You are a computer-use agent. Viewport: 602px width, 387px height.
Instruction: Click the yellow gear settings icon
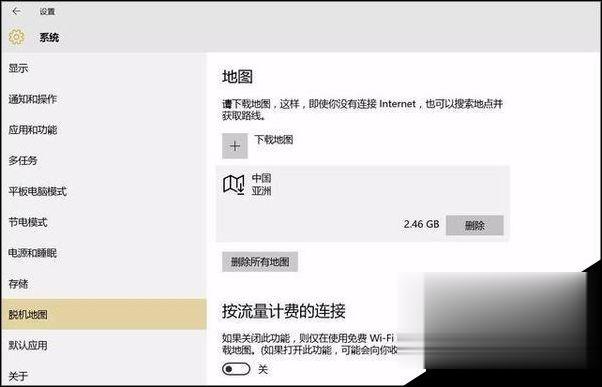[x=16, y=38]
